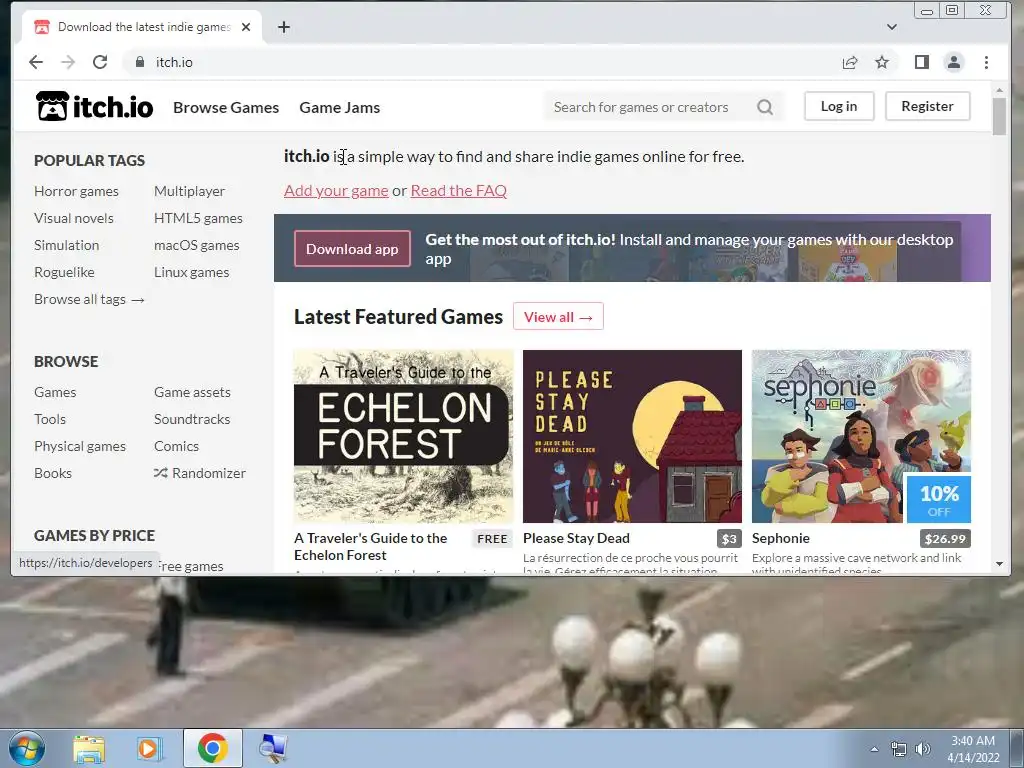The image size is (1024, 768).
Task: Browse the Books category
Action: pyautogui.click(x=53, y=473)
